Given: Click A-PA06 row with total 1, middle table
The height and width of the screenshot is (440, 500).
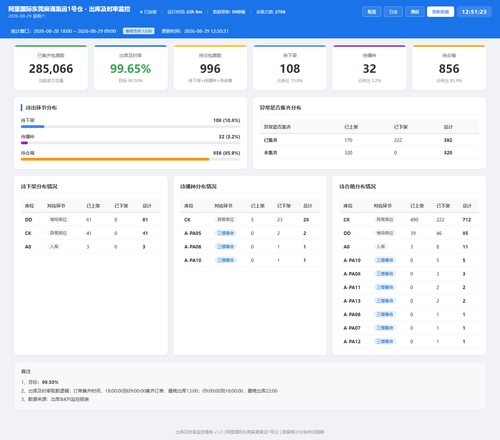Looking at the screenshot, I should [x=250, y=247].
